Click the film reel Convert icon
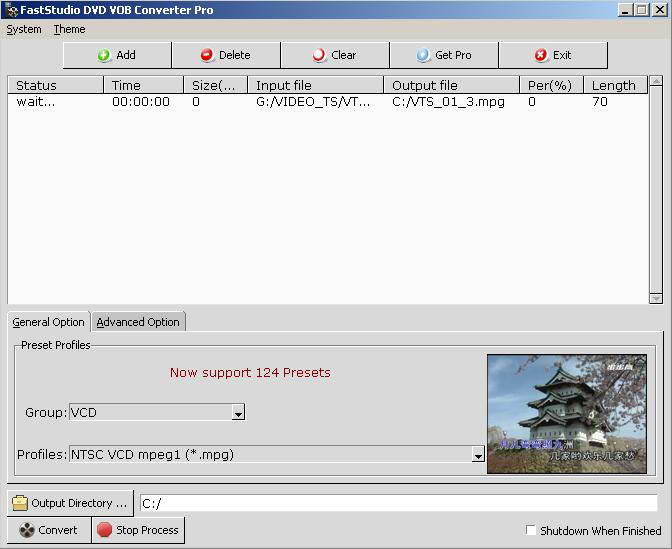Viewport: 672px width, 549px height. [x=27, y=530]
